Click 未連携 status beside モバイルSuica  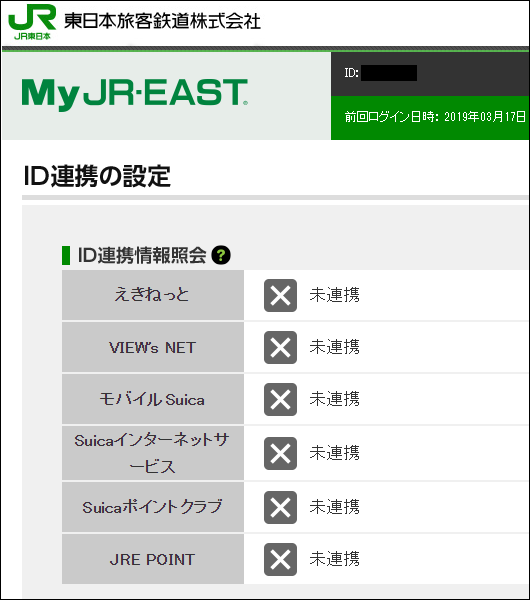pyautogui.click(x=334, y=399)
